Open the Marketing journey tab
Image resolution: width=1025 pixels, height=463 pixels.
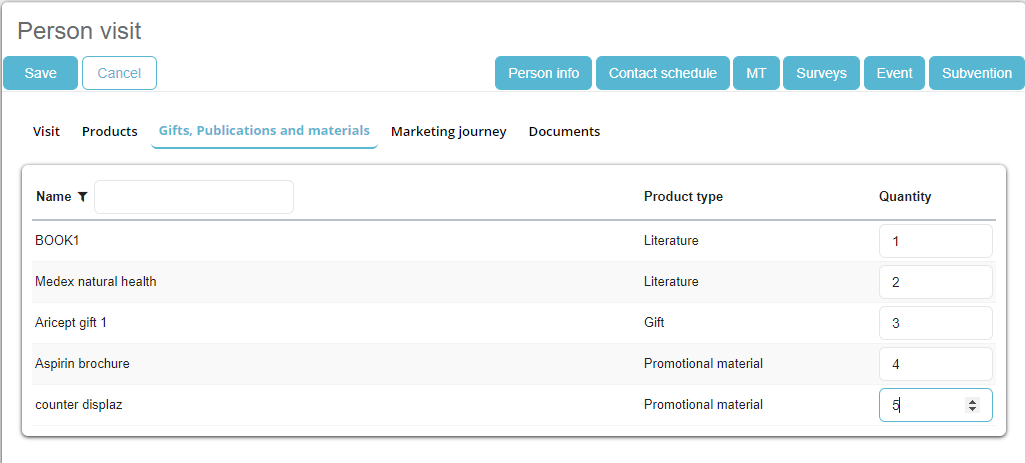click(x=448, y=131)
